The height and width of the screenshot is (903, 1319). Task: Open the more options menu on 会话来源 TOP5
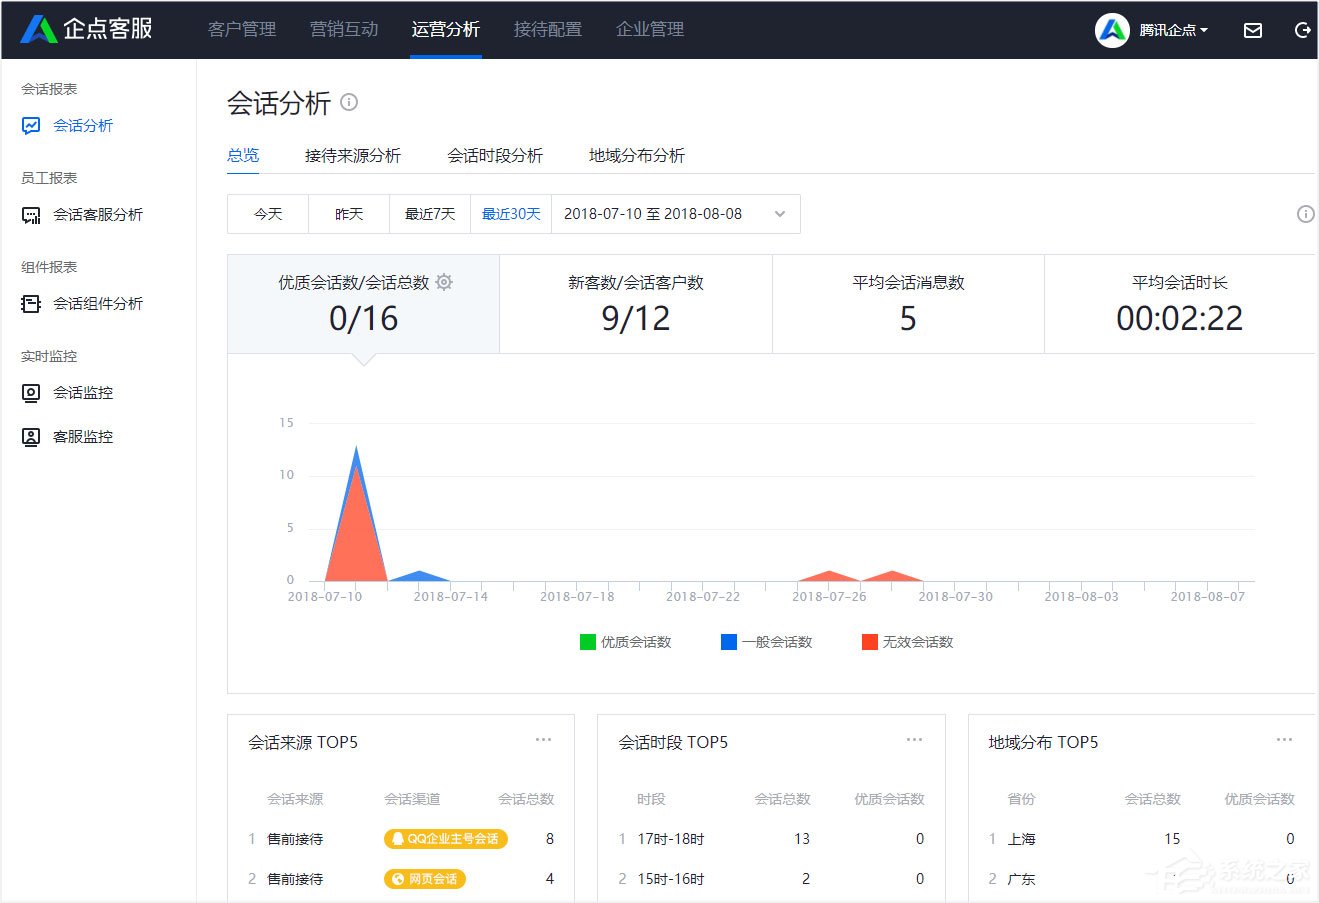coord(543,739)
